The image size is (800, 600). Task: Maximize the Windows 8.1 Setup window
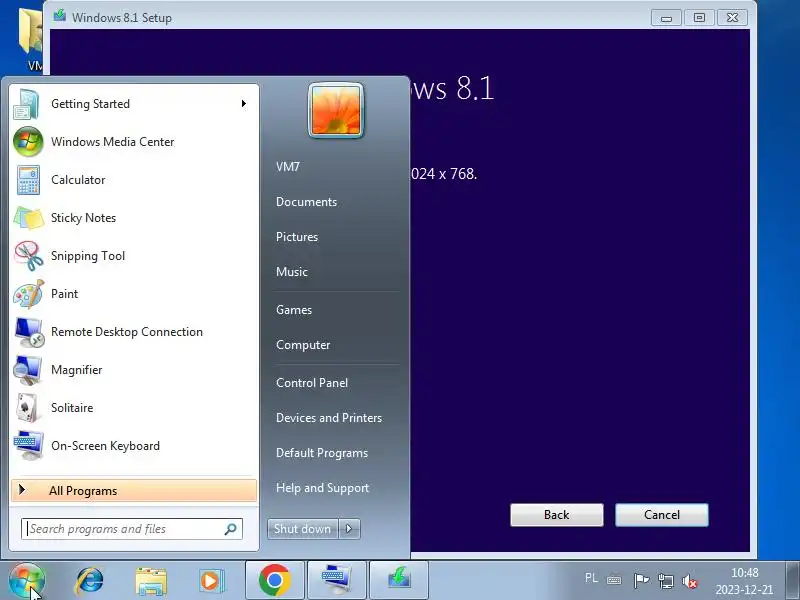pyautogui.click(x=699, y=18)
